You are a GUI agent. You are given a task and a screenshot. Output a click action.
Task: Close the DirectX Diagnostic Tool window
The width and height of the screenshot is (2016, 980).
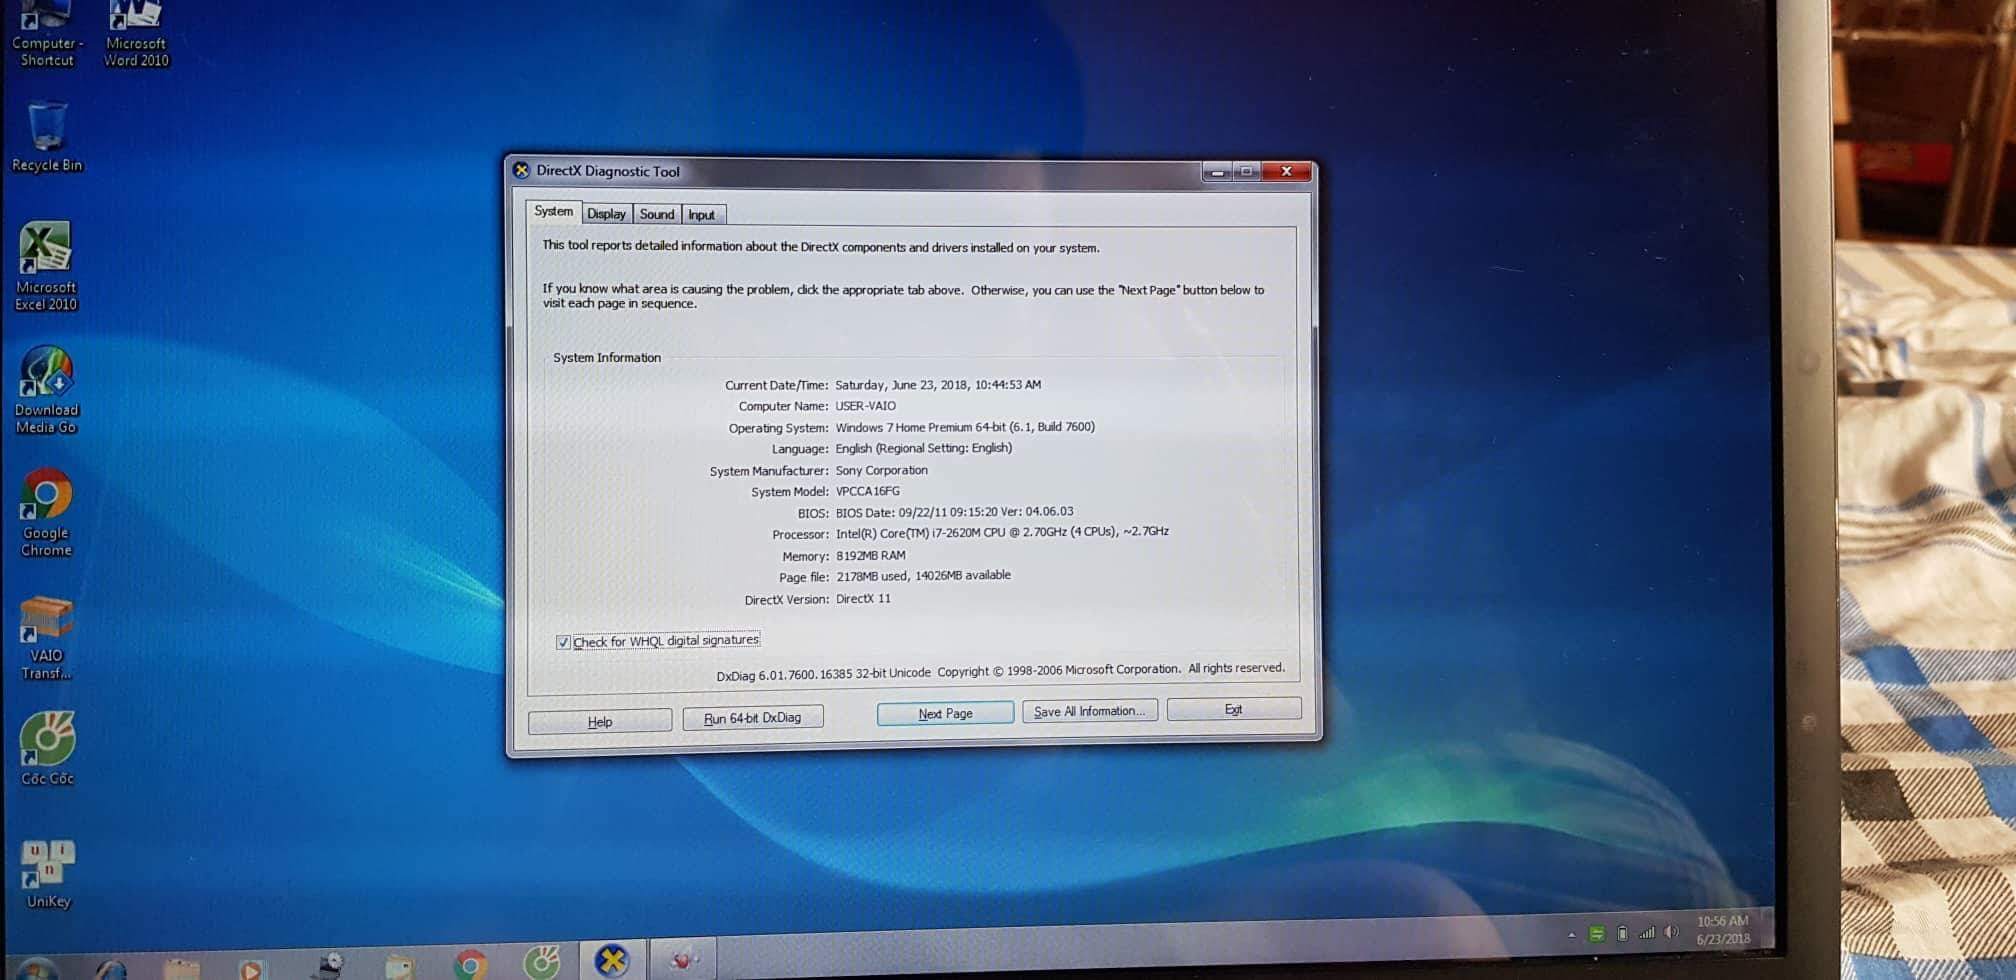click(x=1286, y=171)
